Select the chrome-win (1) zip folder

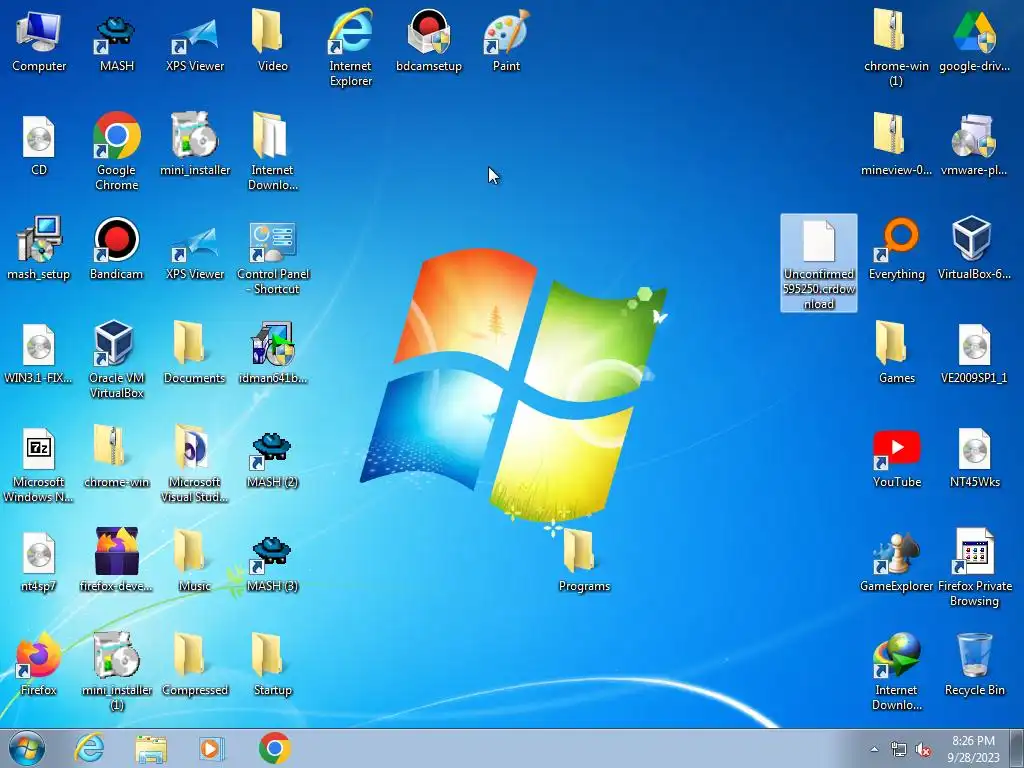(896, 48)
